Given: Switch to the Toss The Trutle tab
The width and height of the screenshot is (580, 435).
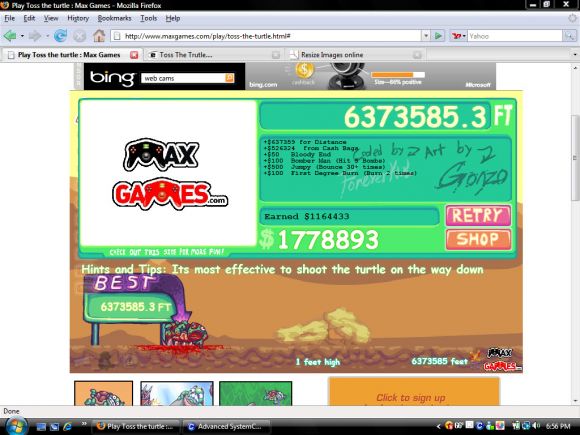Looking at the screenshot, I should (213, 55).
